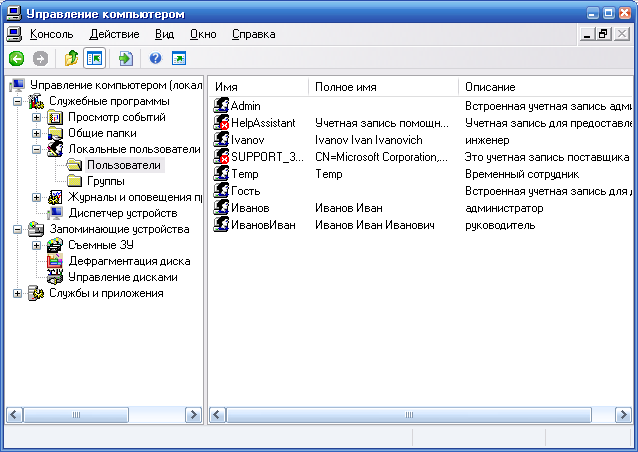Open Help with the blue question mark icon

coord(155,58)
